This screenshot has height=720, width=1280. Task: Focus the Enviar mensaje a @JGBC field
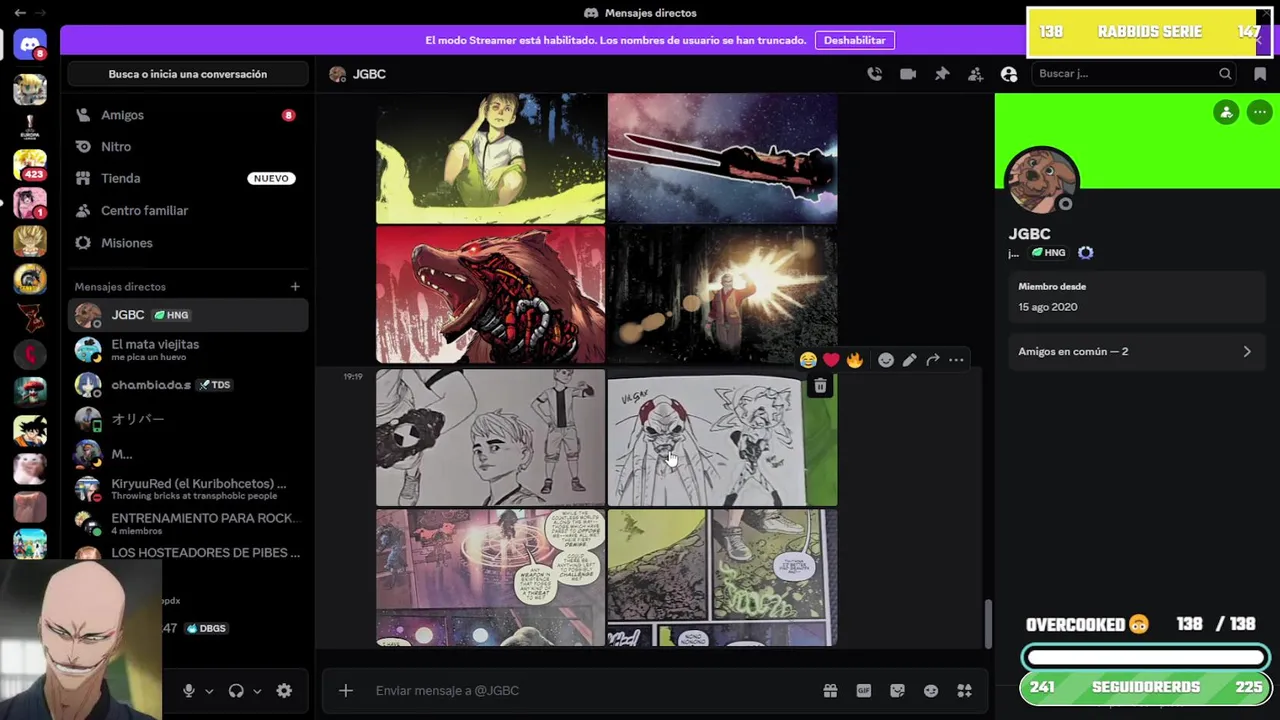click(x=590, y=690)
